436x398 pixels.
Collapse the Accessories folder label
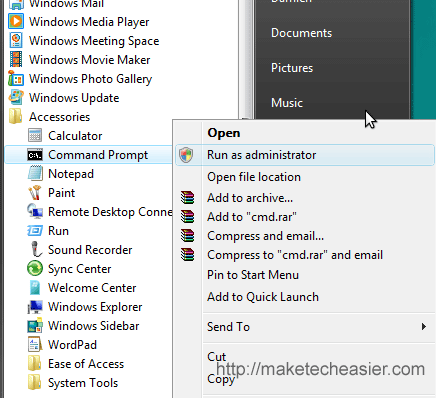coord(59,117)
